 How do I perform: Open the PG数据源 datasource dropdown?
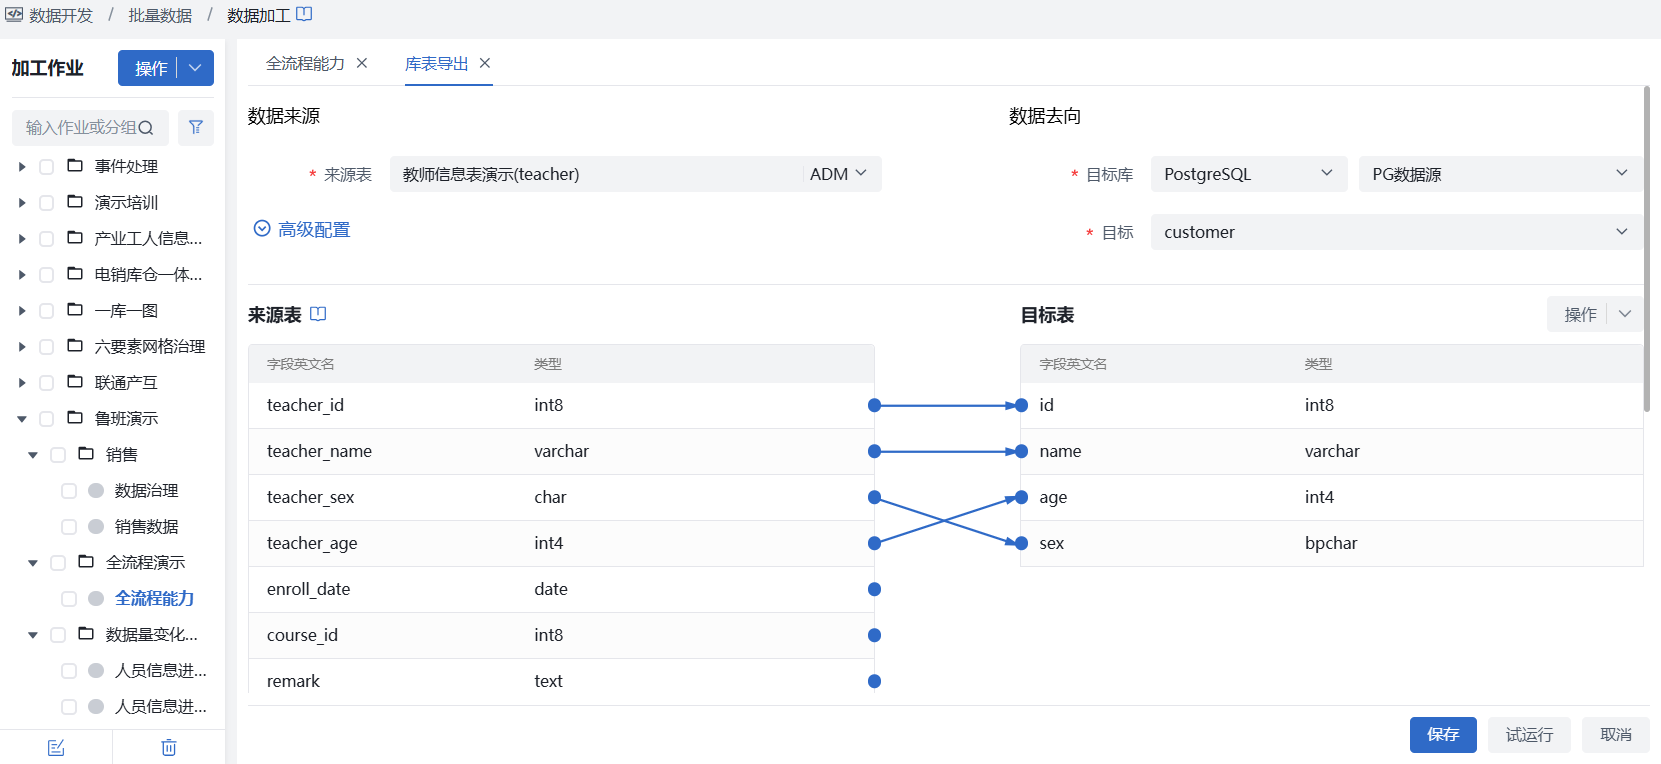tap(1500, 174)
